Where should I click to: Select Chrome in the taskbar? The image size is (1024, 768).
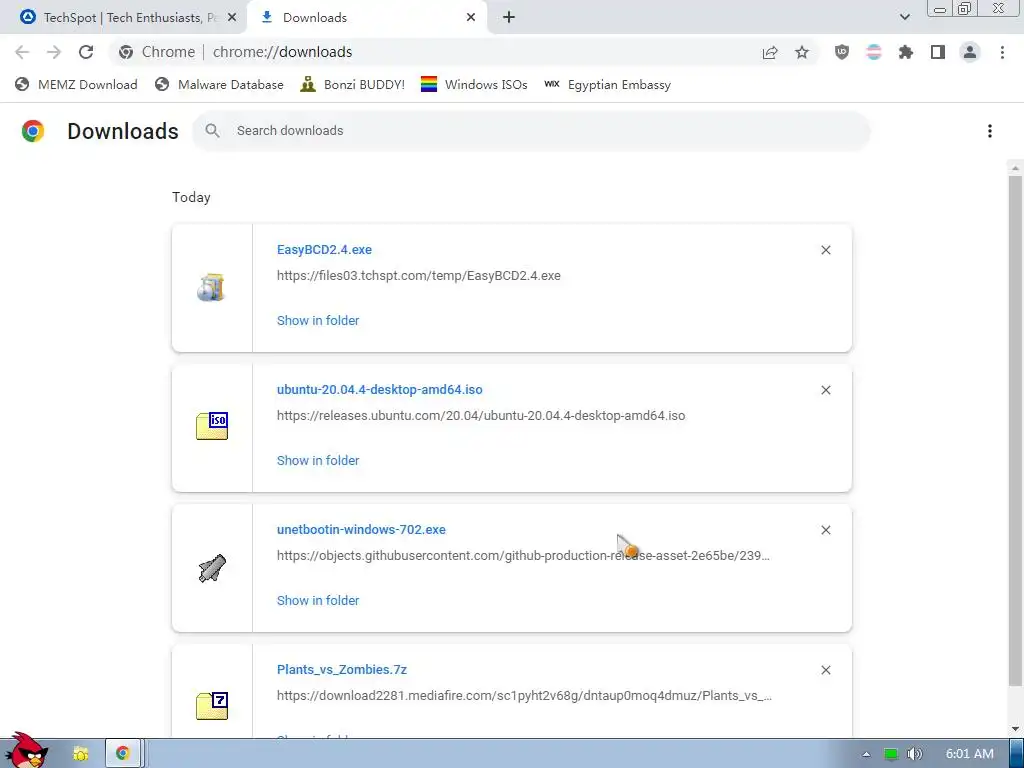tap(122, 754)
